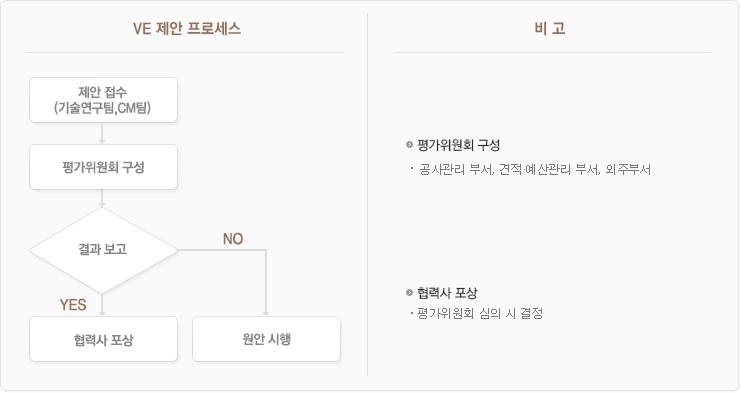Click the NO branch label
741x393 pixels.
(233, 239)
